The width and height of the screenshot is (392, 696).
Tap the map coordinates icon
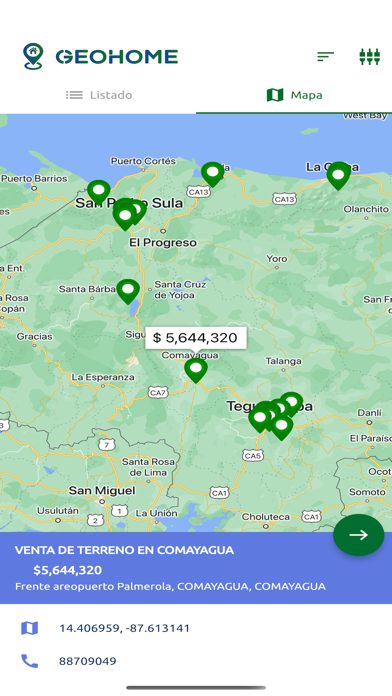(29, 628)
